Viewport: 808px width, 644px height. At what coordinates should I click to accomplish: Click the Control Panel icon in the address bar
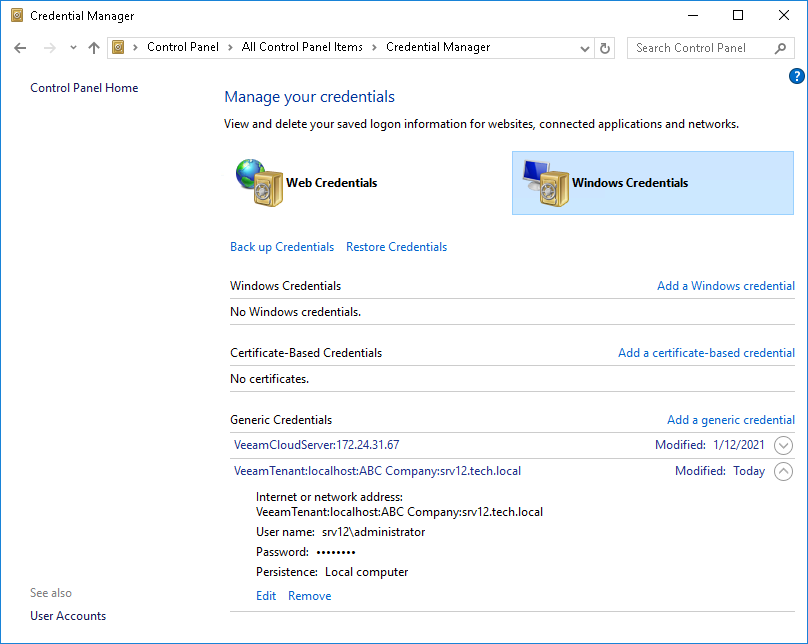pyautogui.click(x=119, y=47)
